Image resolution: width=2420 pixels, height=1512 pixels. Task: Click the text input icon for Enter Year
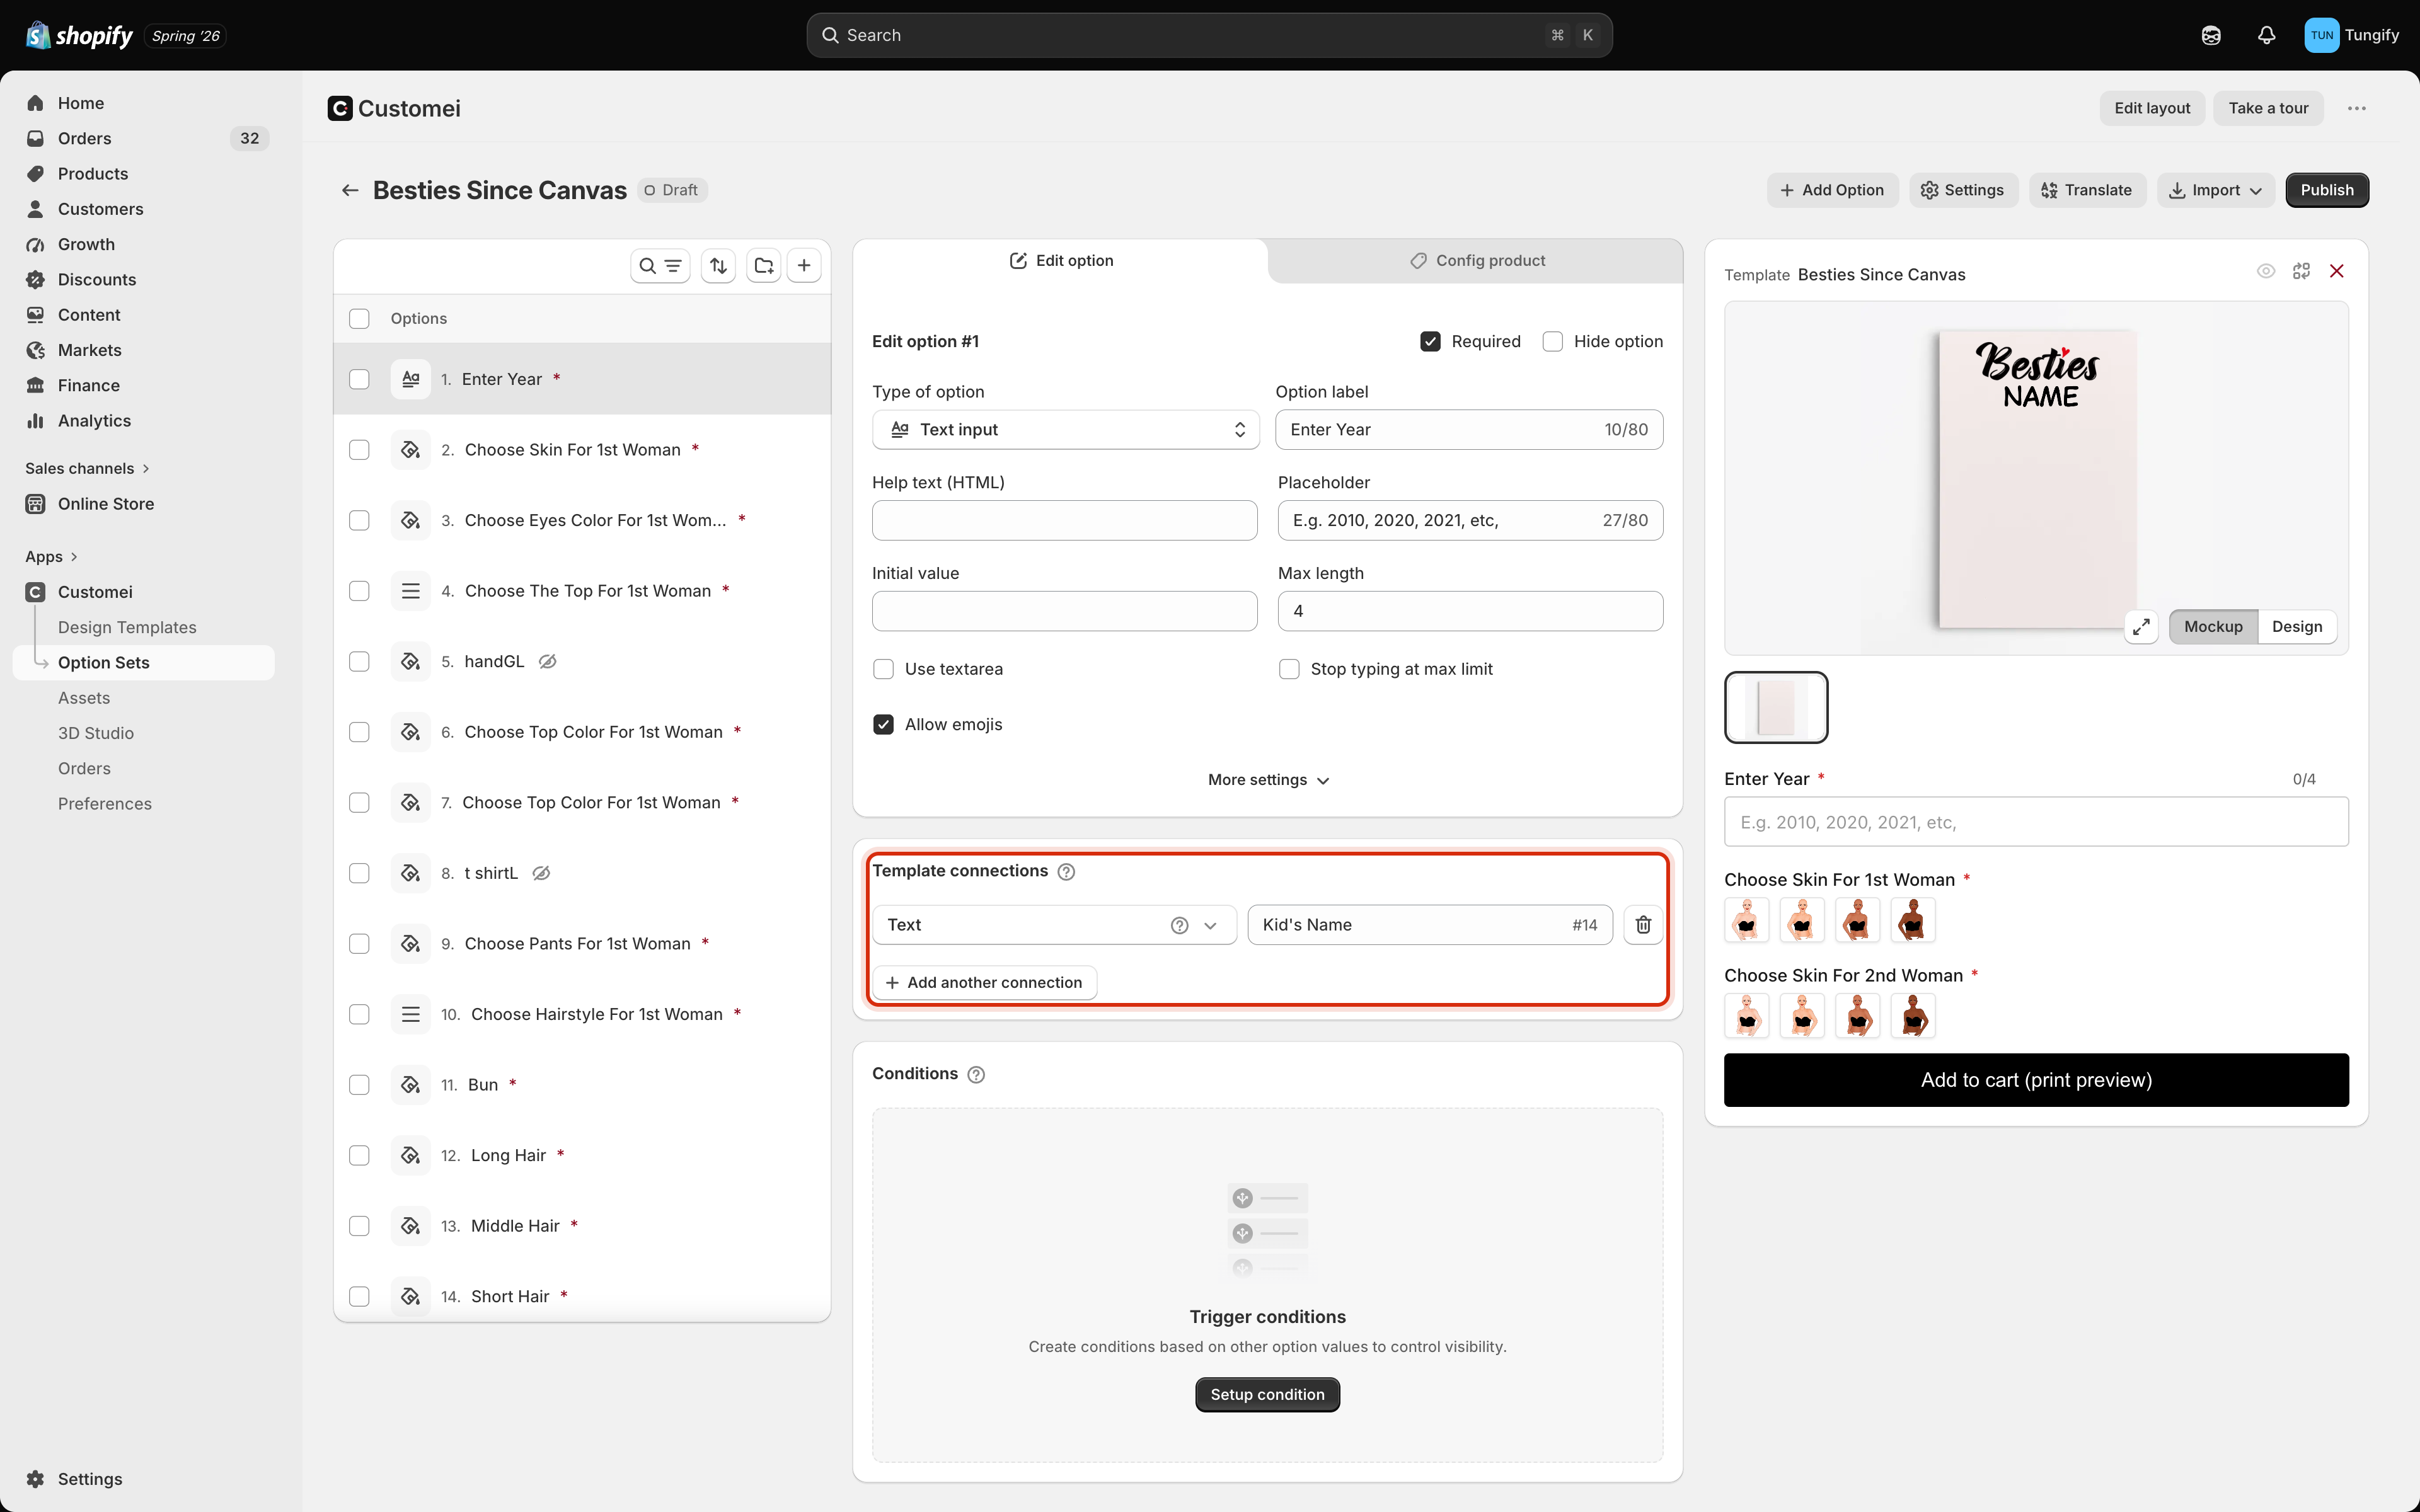410,379
